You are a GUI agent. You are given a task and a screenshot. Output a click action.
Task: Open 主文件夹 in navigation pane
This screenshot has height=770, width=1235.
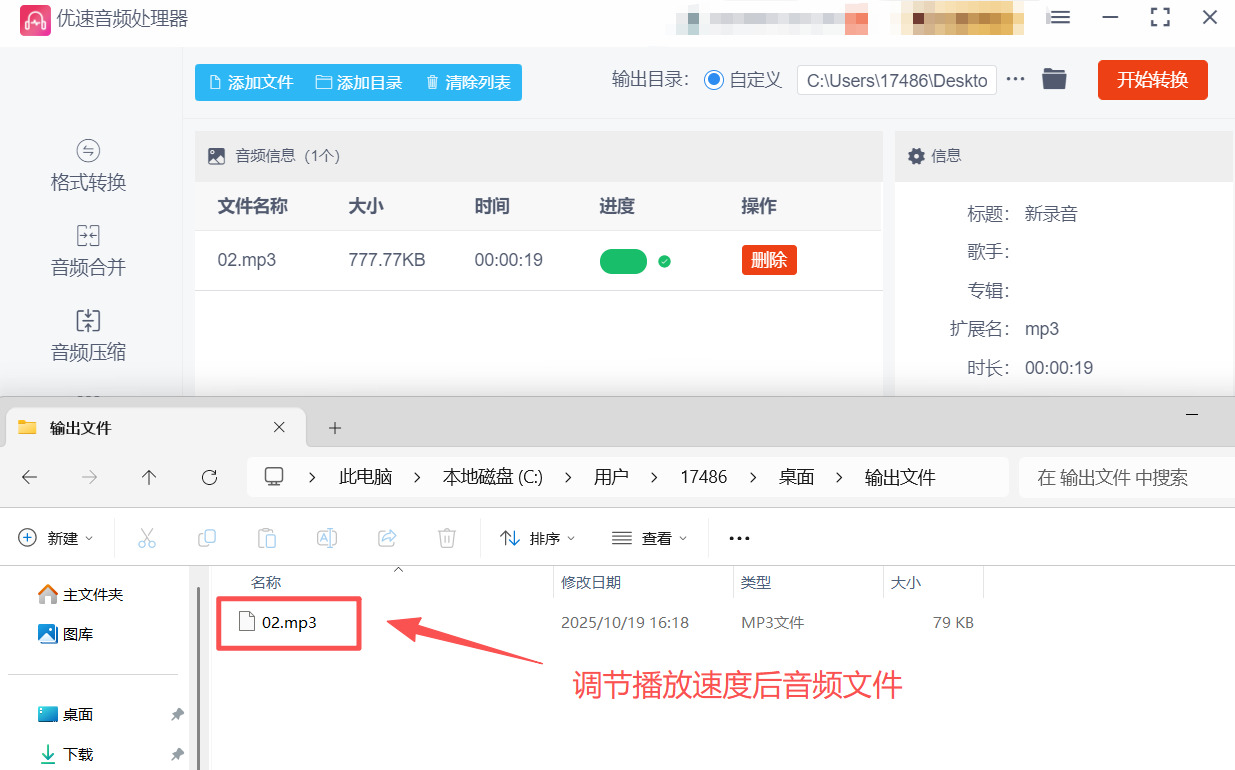(81, 594)
